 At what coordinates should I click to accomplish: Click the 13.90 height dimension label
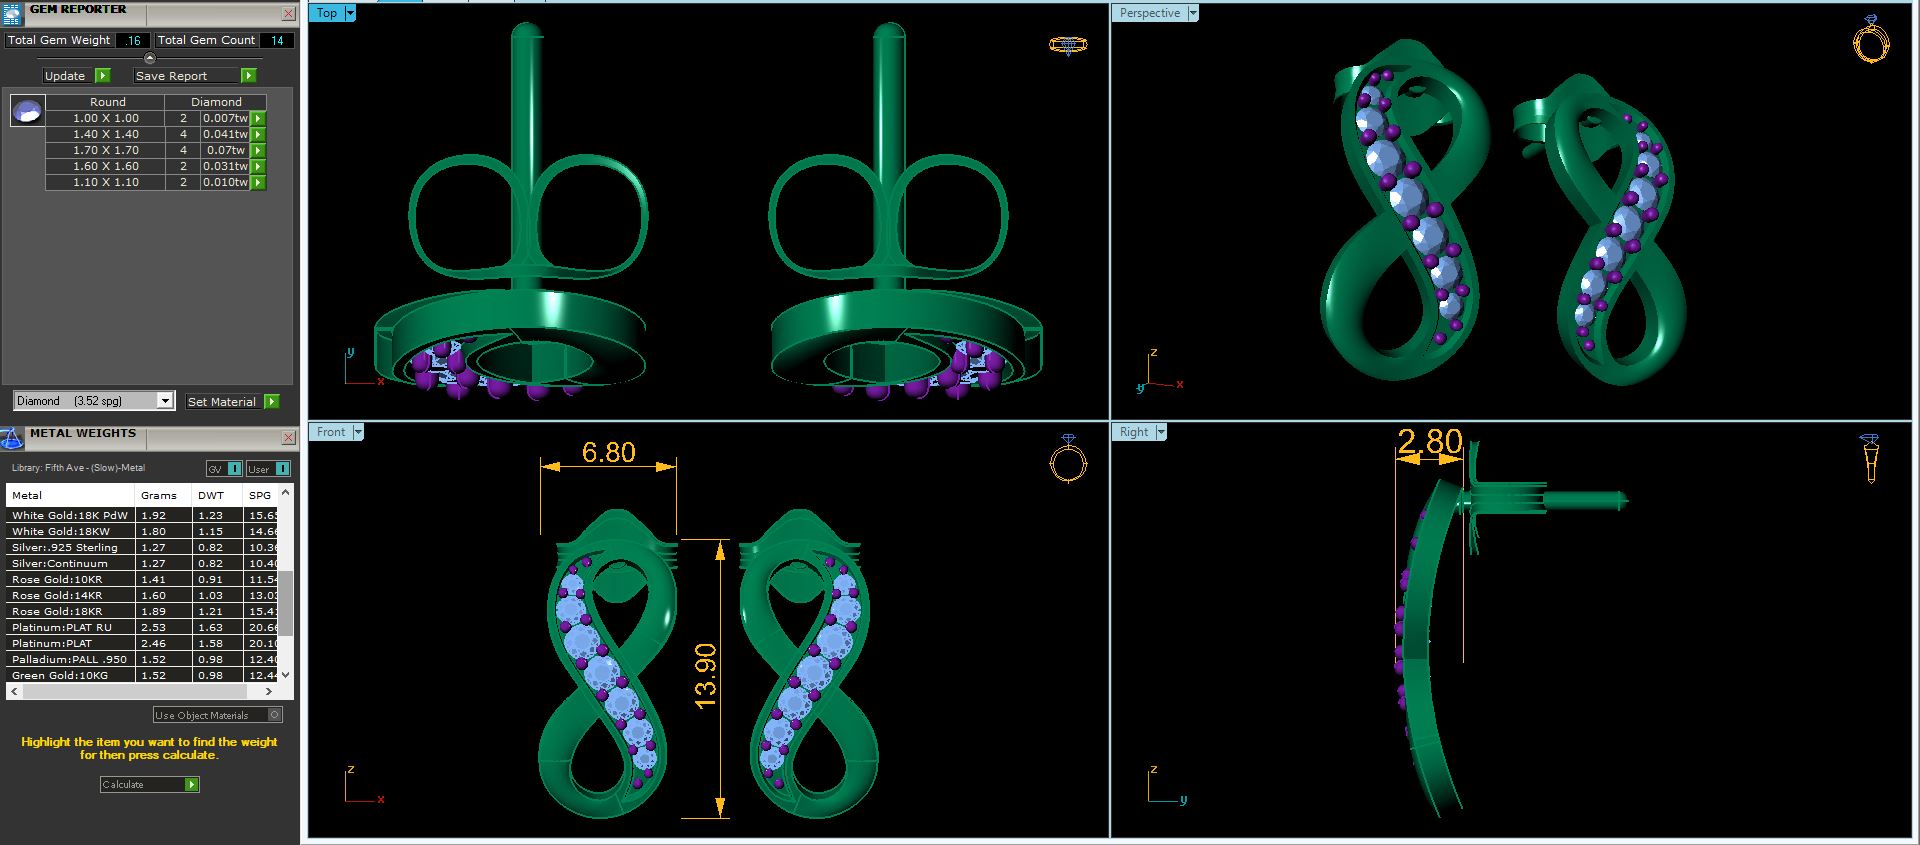705,676
